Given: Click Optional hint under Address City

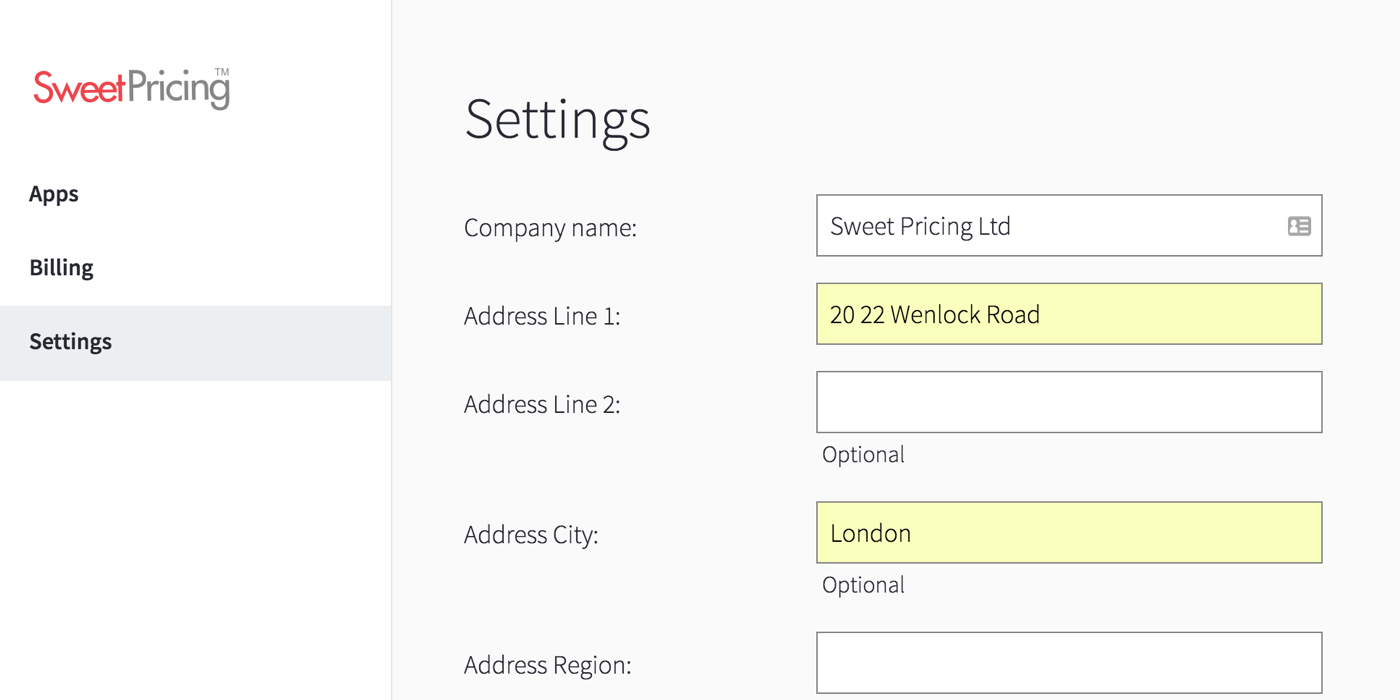Looking at the screenshot, I should [863, 585].
